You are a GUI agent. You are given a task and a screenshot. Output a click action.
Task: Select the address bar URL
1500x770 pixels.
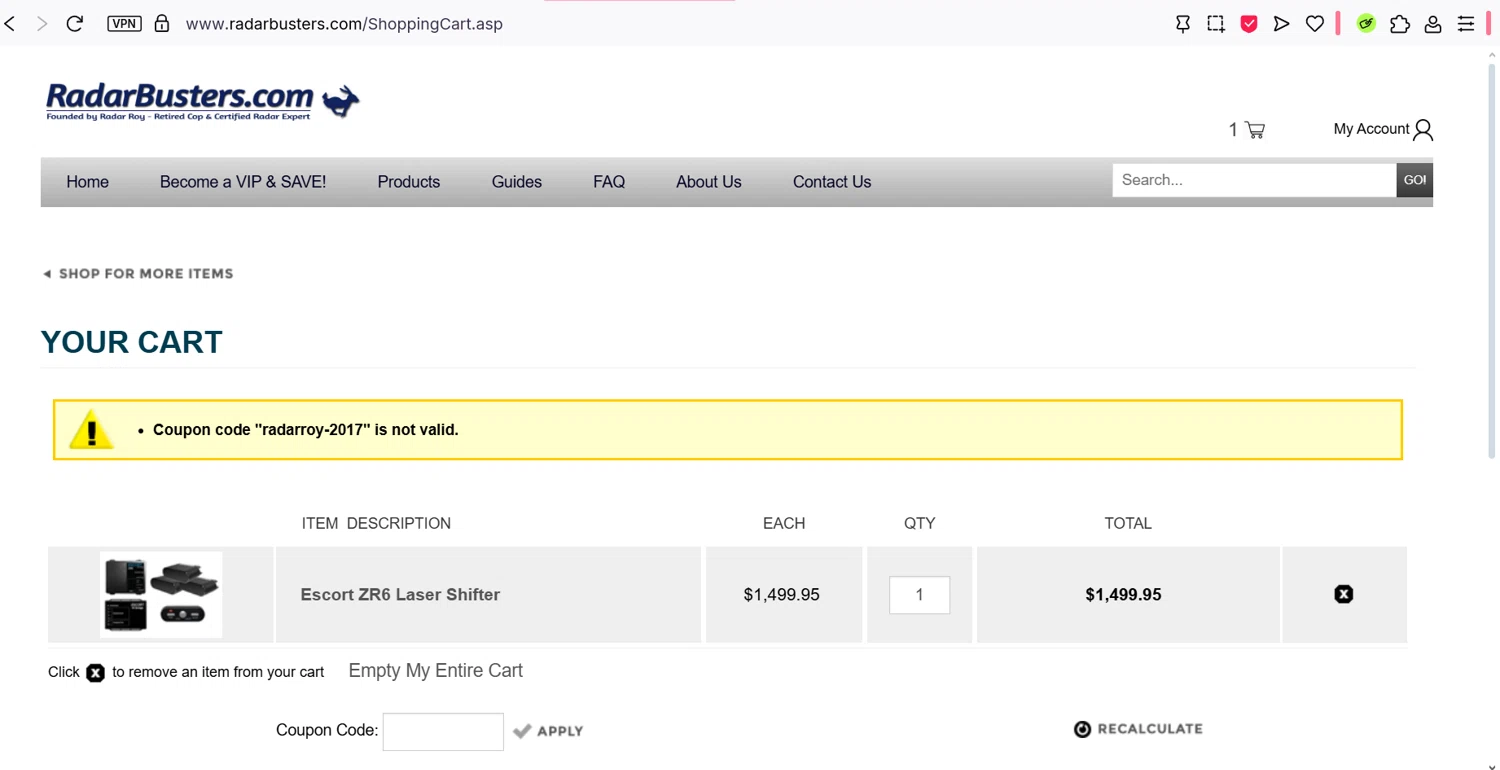click(344, 24)
